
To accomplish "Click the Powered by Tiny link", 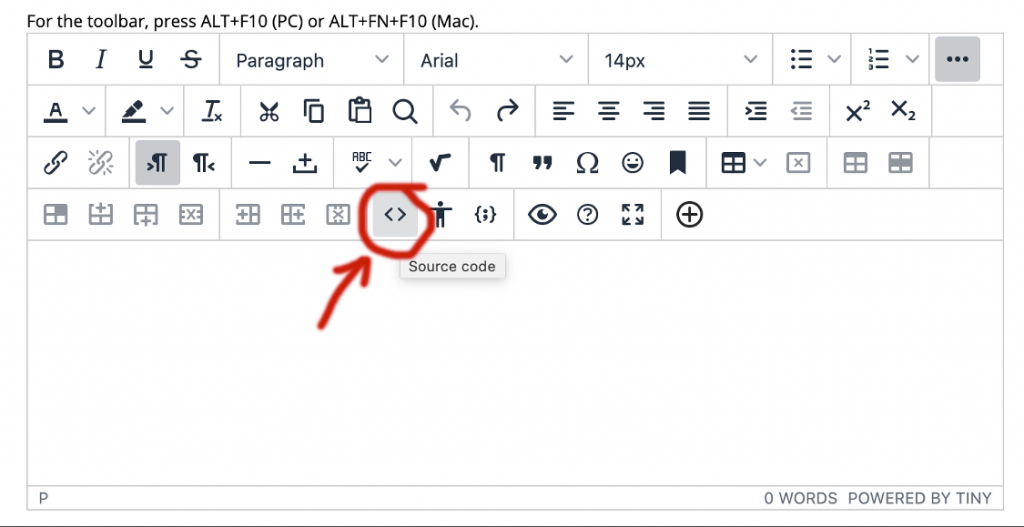I will pos(919,498).
